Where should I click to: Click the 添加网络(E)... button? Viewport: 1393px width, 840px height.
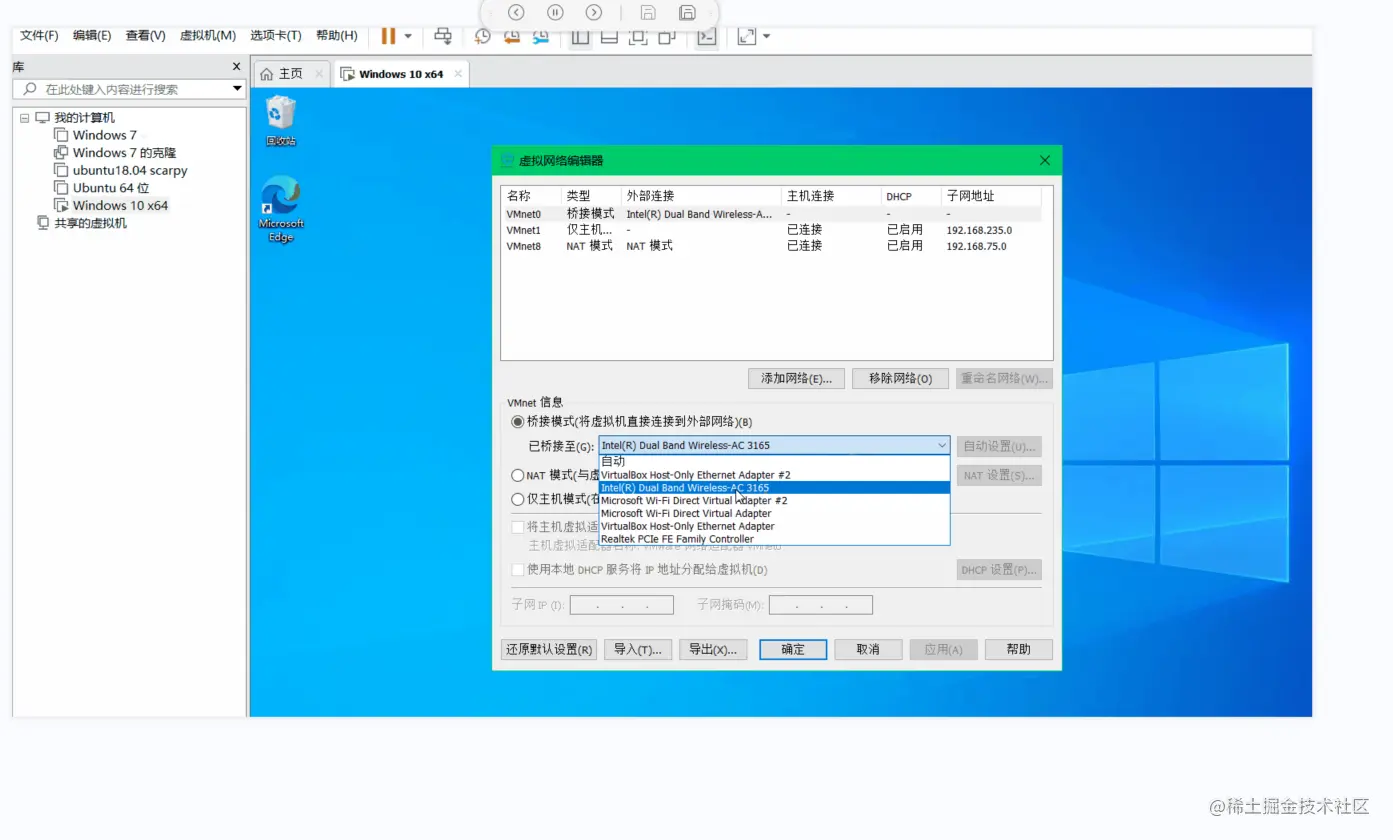point(796,379)
